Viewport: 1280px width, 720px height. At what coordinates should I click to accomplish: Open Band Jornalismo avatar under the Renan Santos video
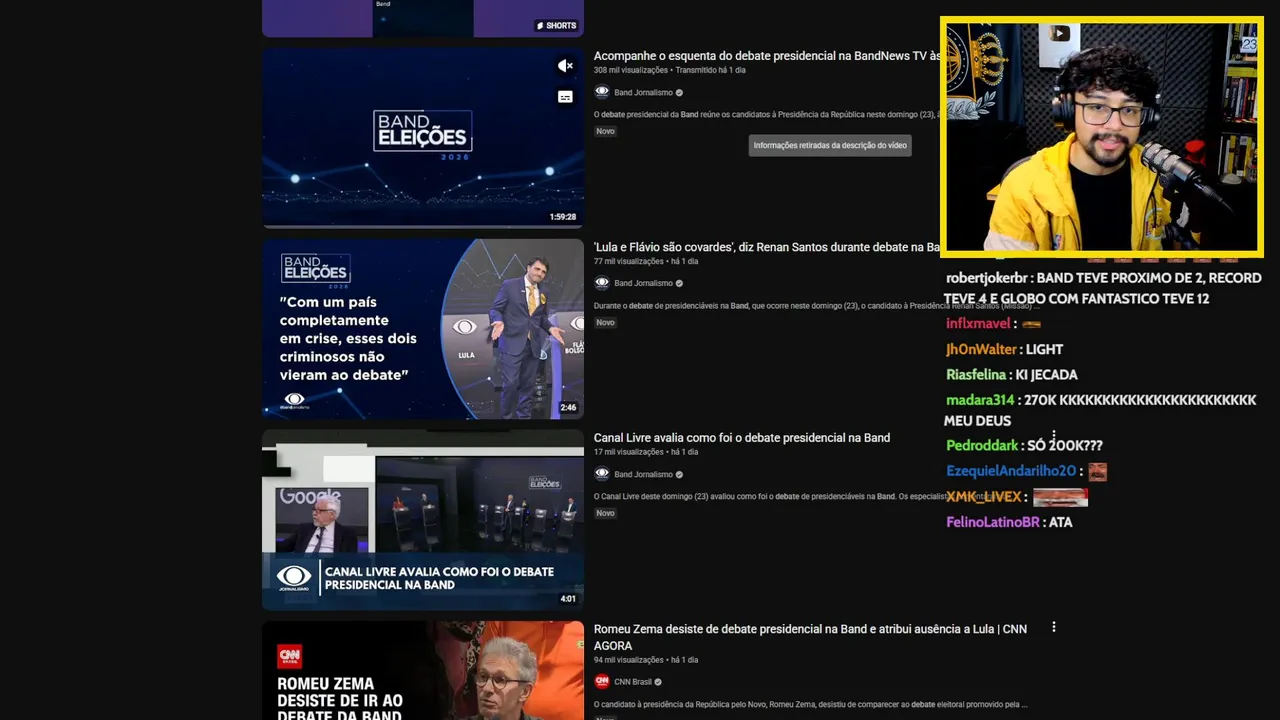[x=602, y=283]
